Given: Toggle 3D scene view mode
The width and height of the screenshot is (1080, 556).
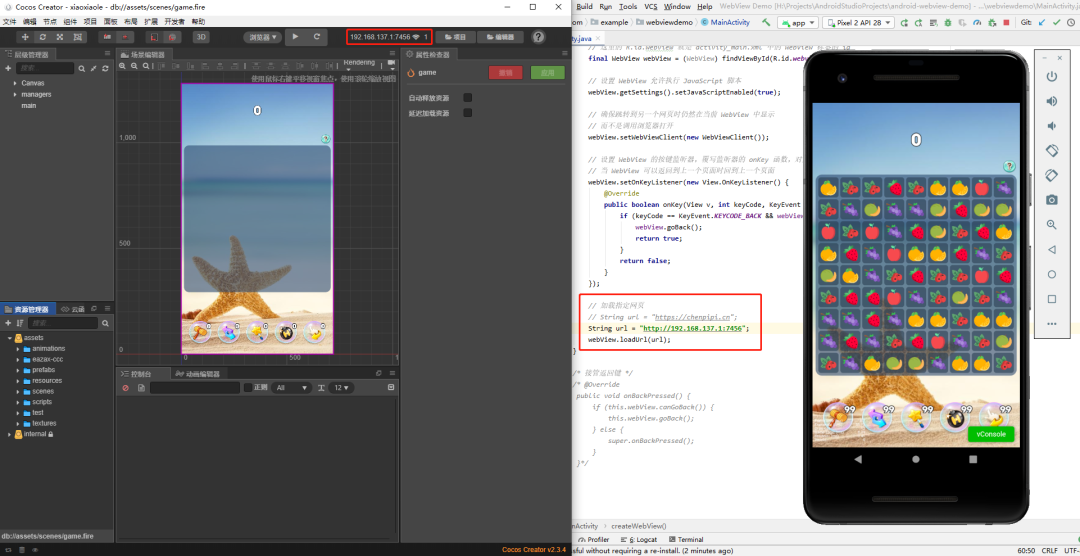Looking at the screenshot, I should pos(201,37).
